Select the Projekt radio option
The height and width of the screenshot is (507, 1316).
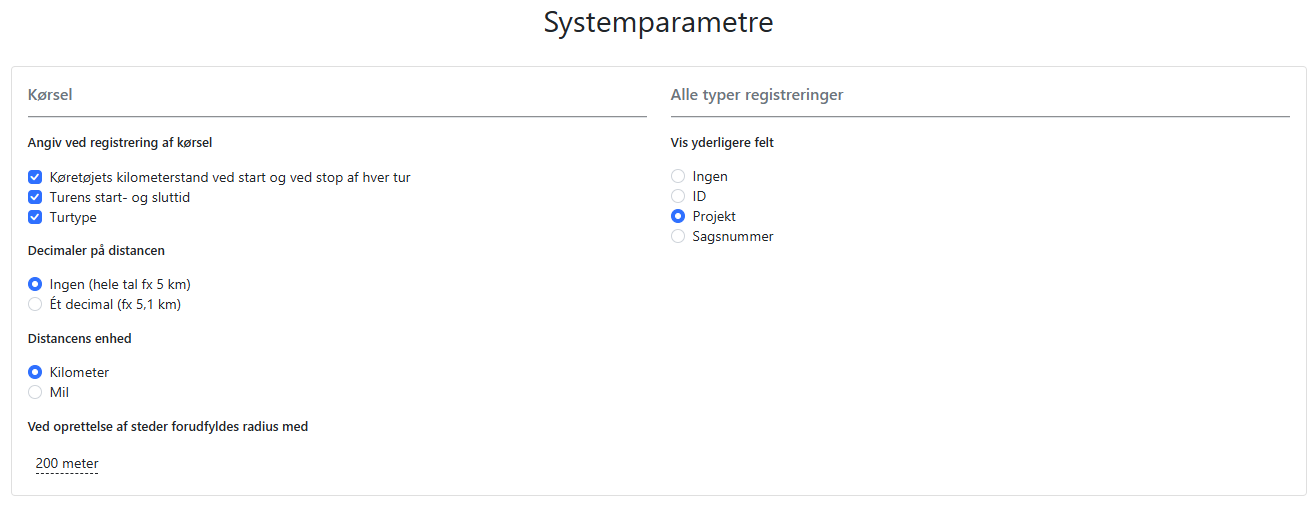point(678,216)
